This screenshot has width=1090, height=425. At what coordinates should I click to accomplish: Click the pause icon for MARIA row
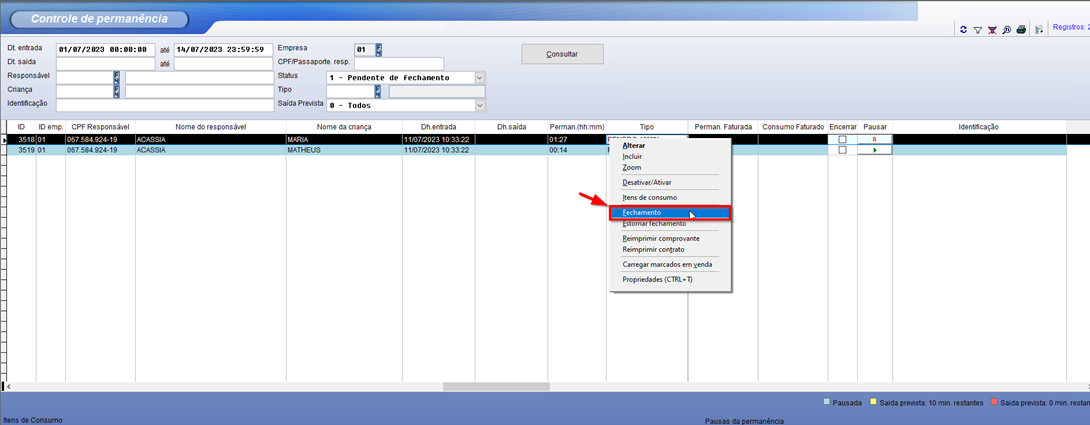click(x=875, y=140)
